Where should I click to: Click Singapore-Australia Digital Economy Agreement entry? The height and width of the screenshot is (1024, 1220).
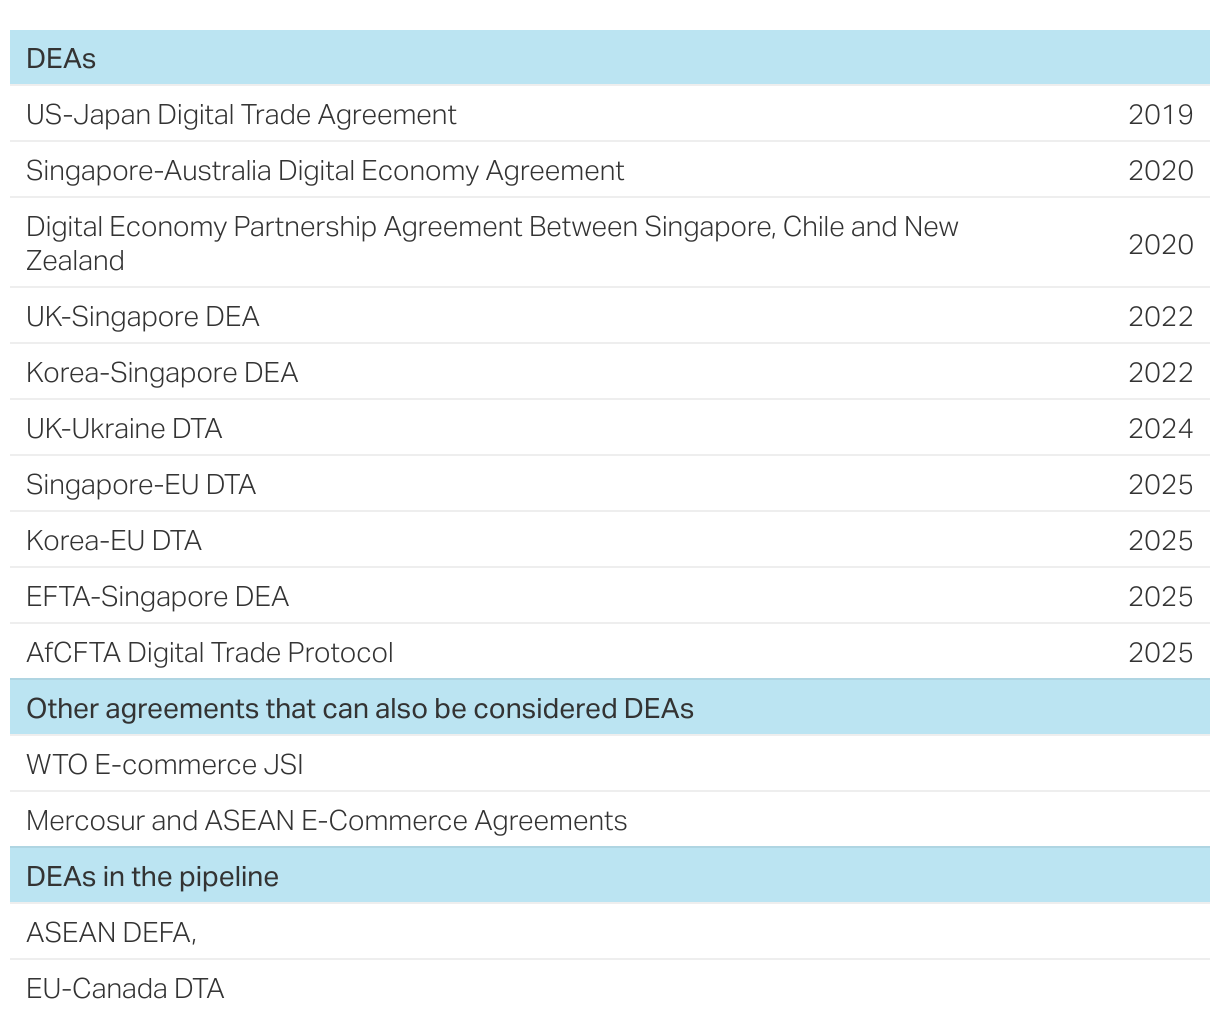[x=325, y=171]
